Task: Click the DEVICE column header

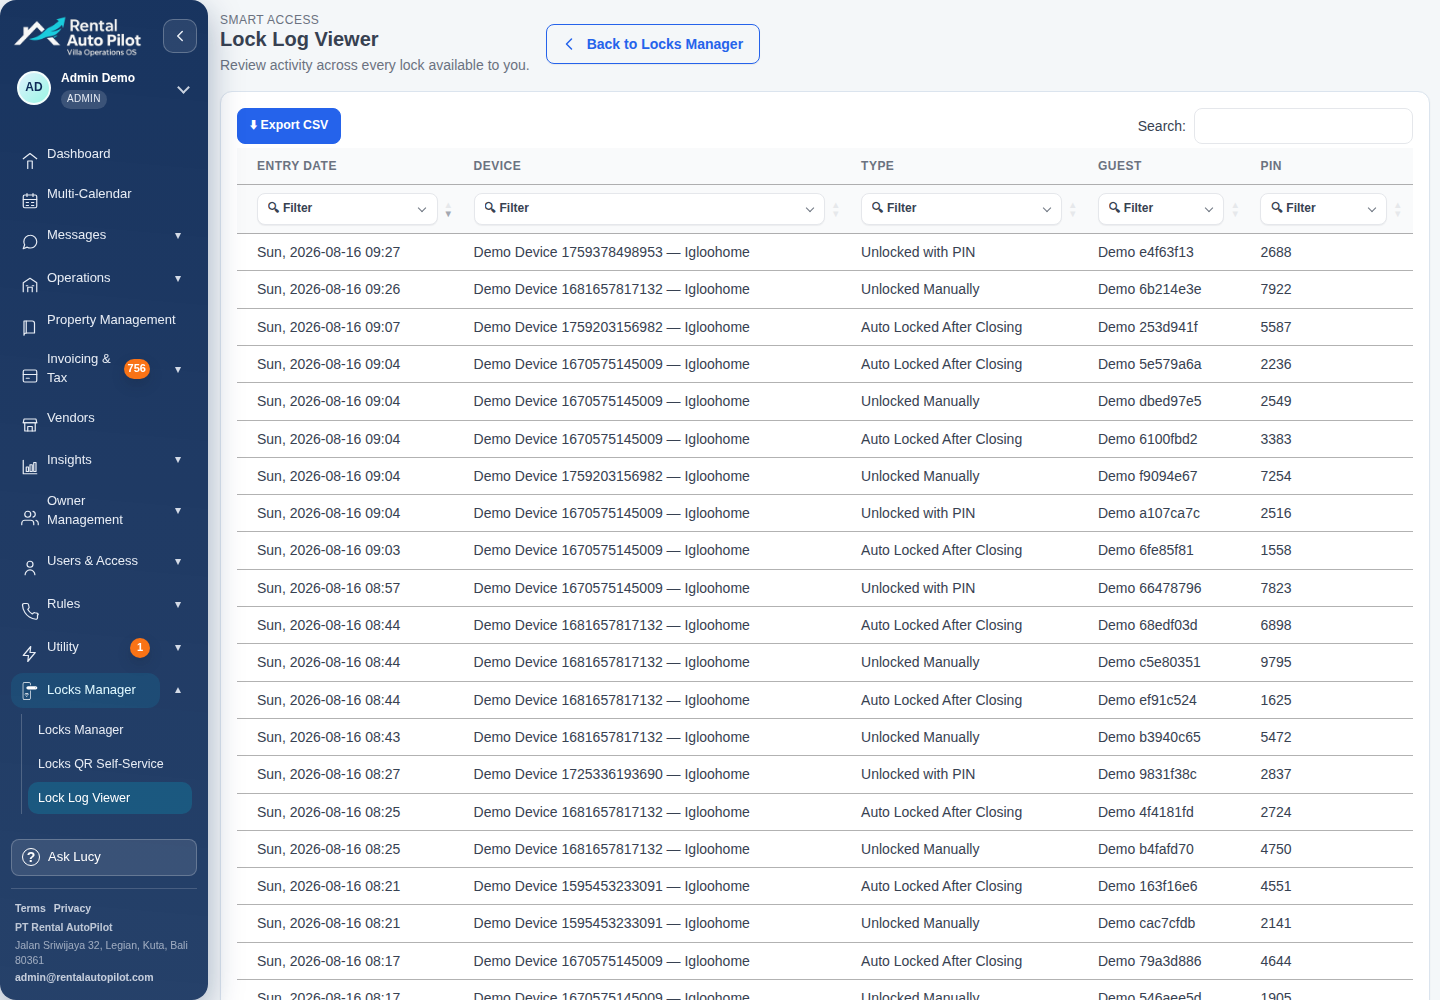Action: [497, 166]
